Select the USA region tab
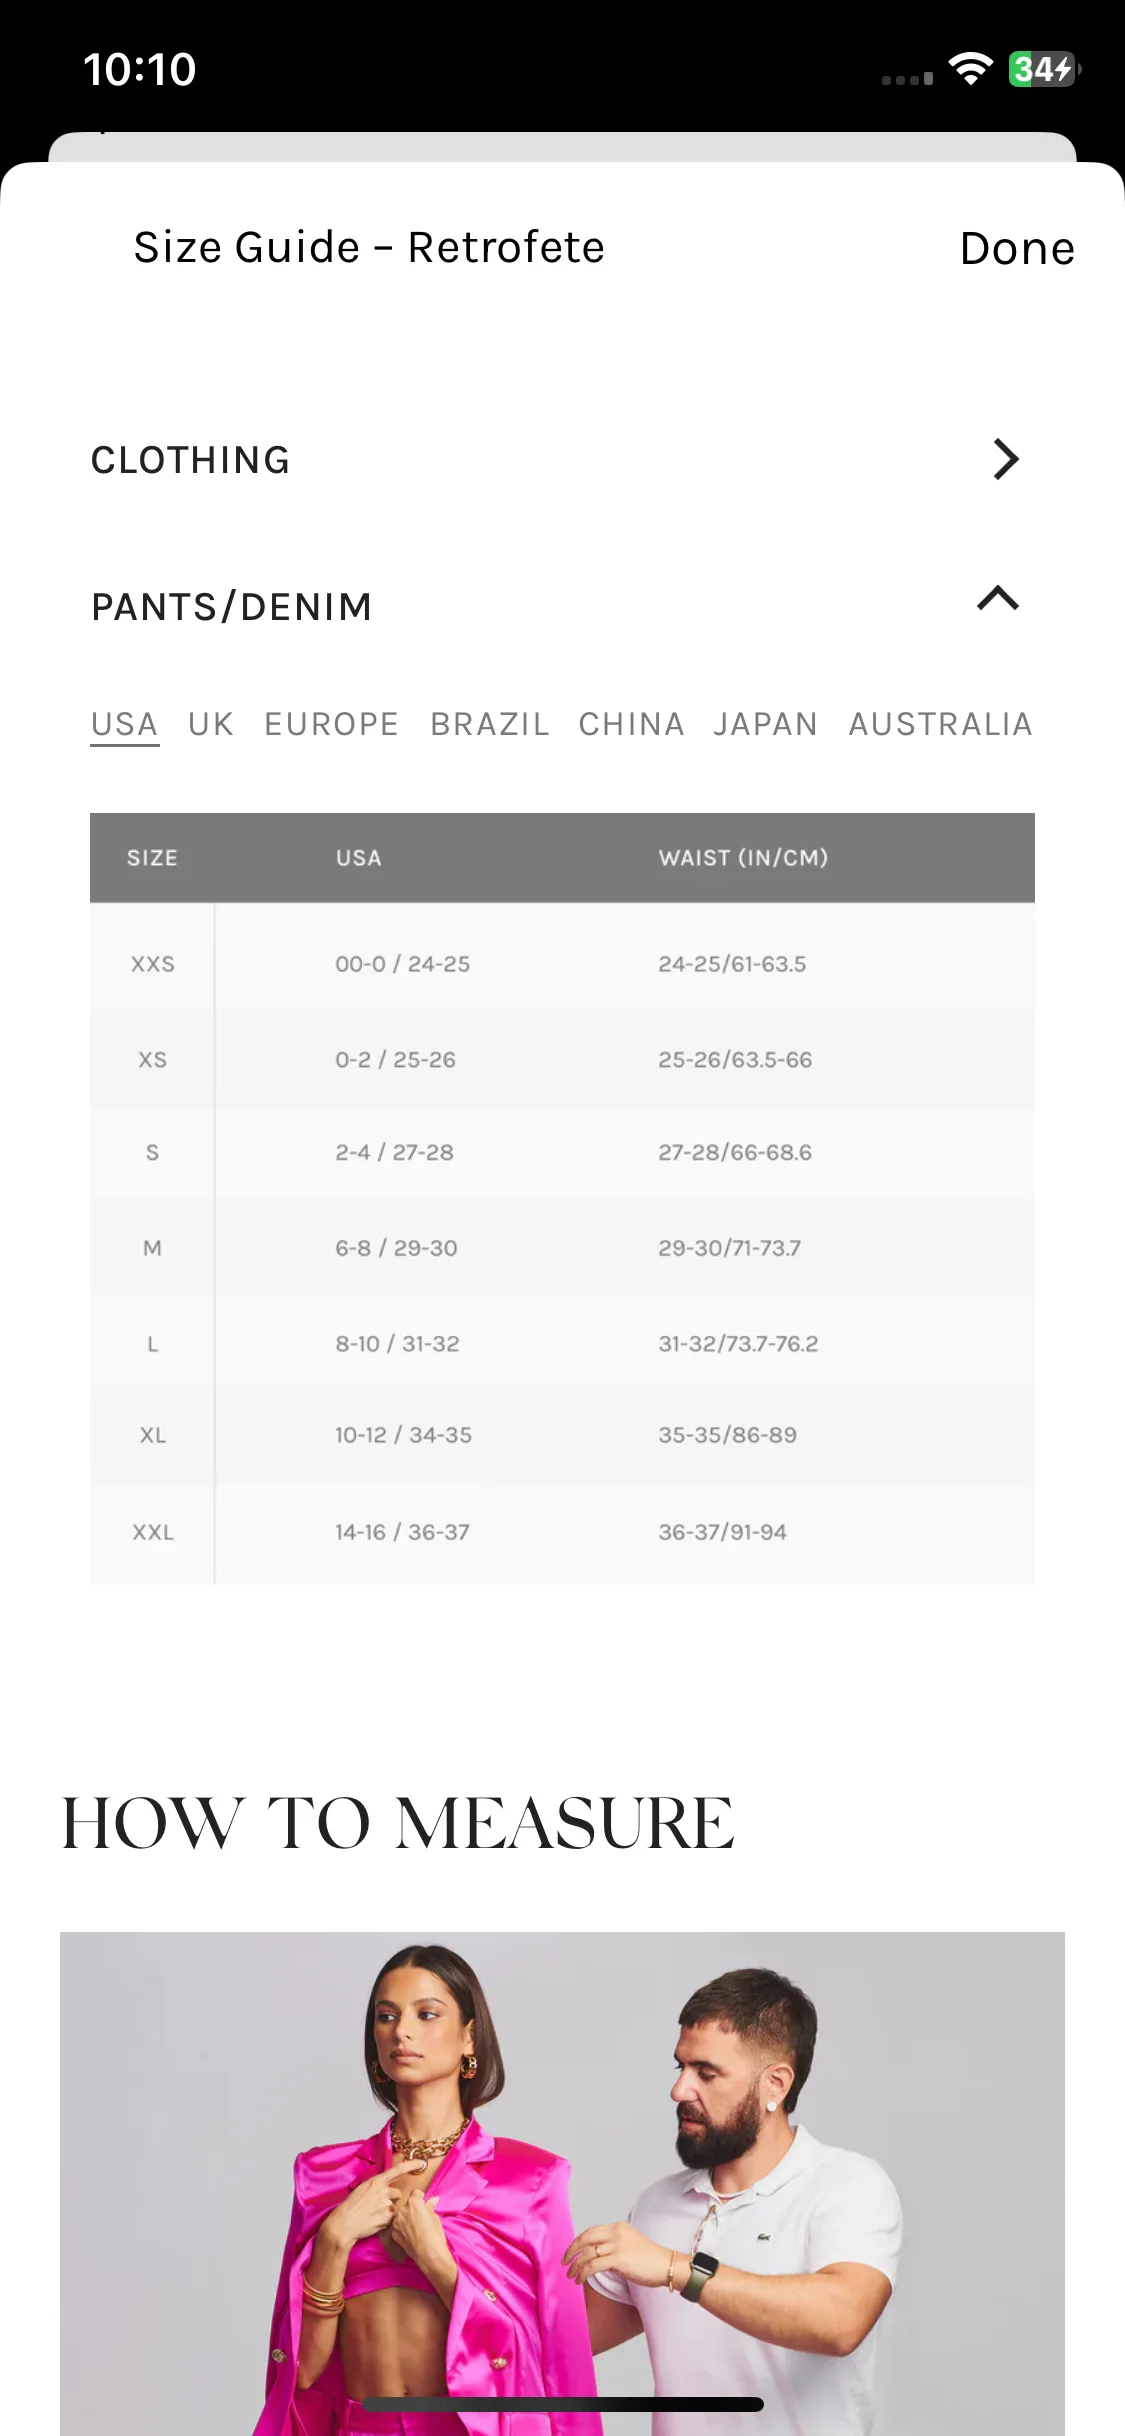This screenshot has width=1125, height=2436. pos(125,724)
